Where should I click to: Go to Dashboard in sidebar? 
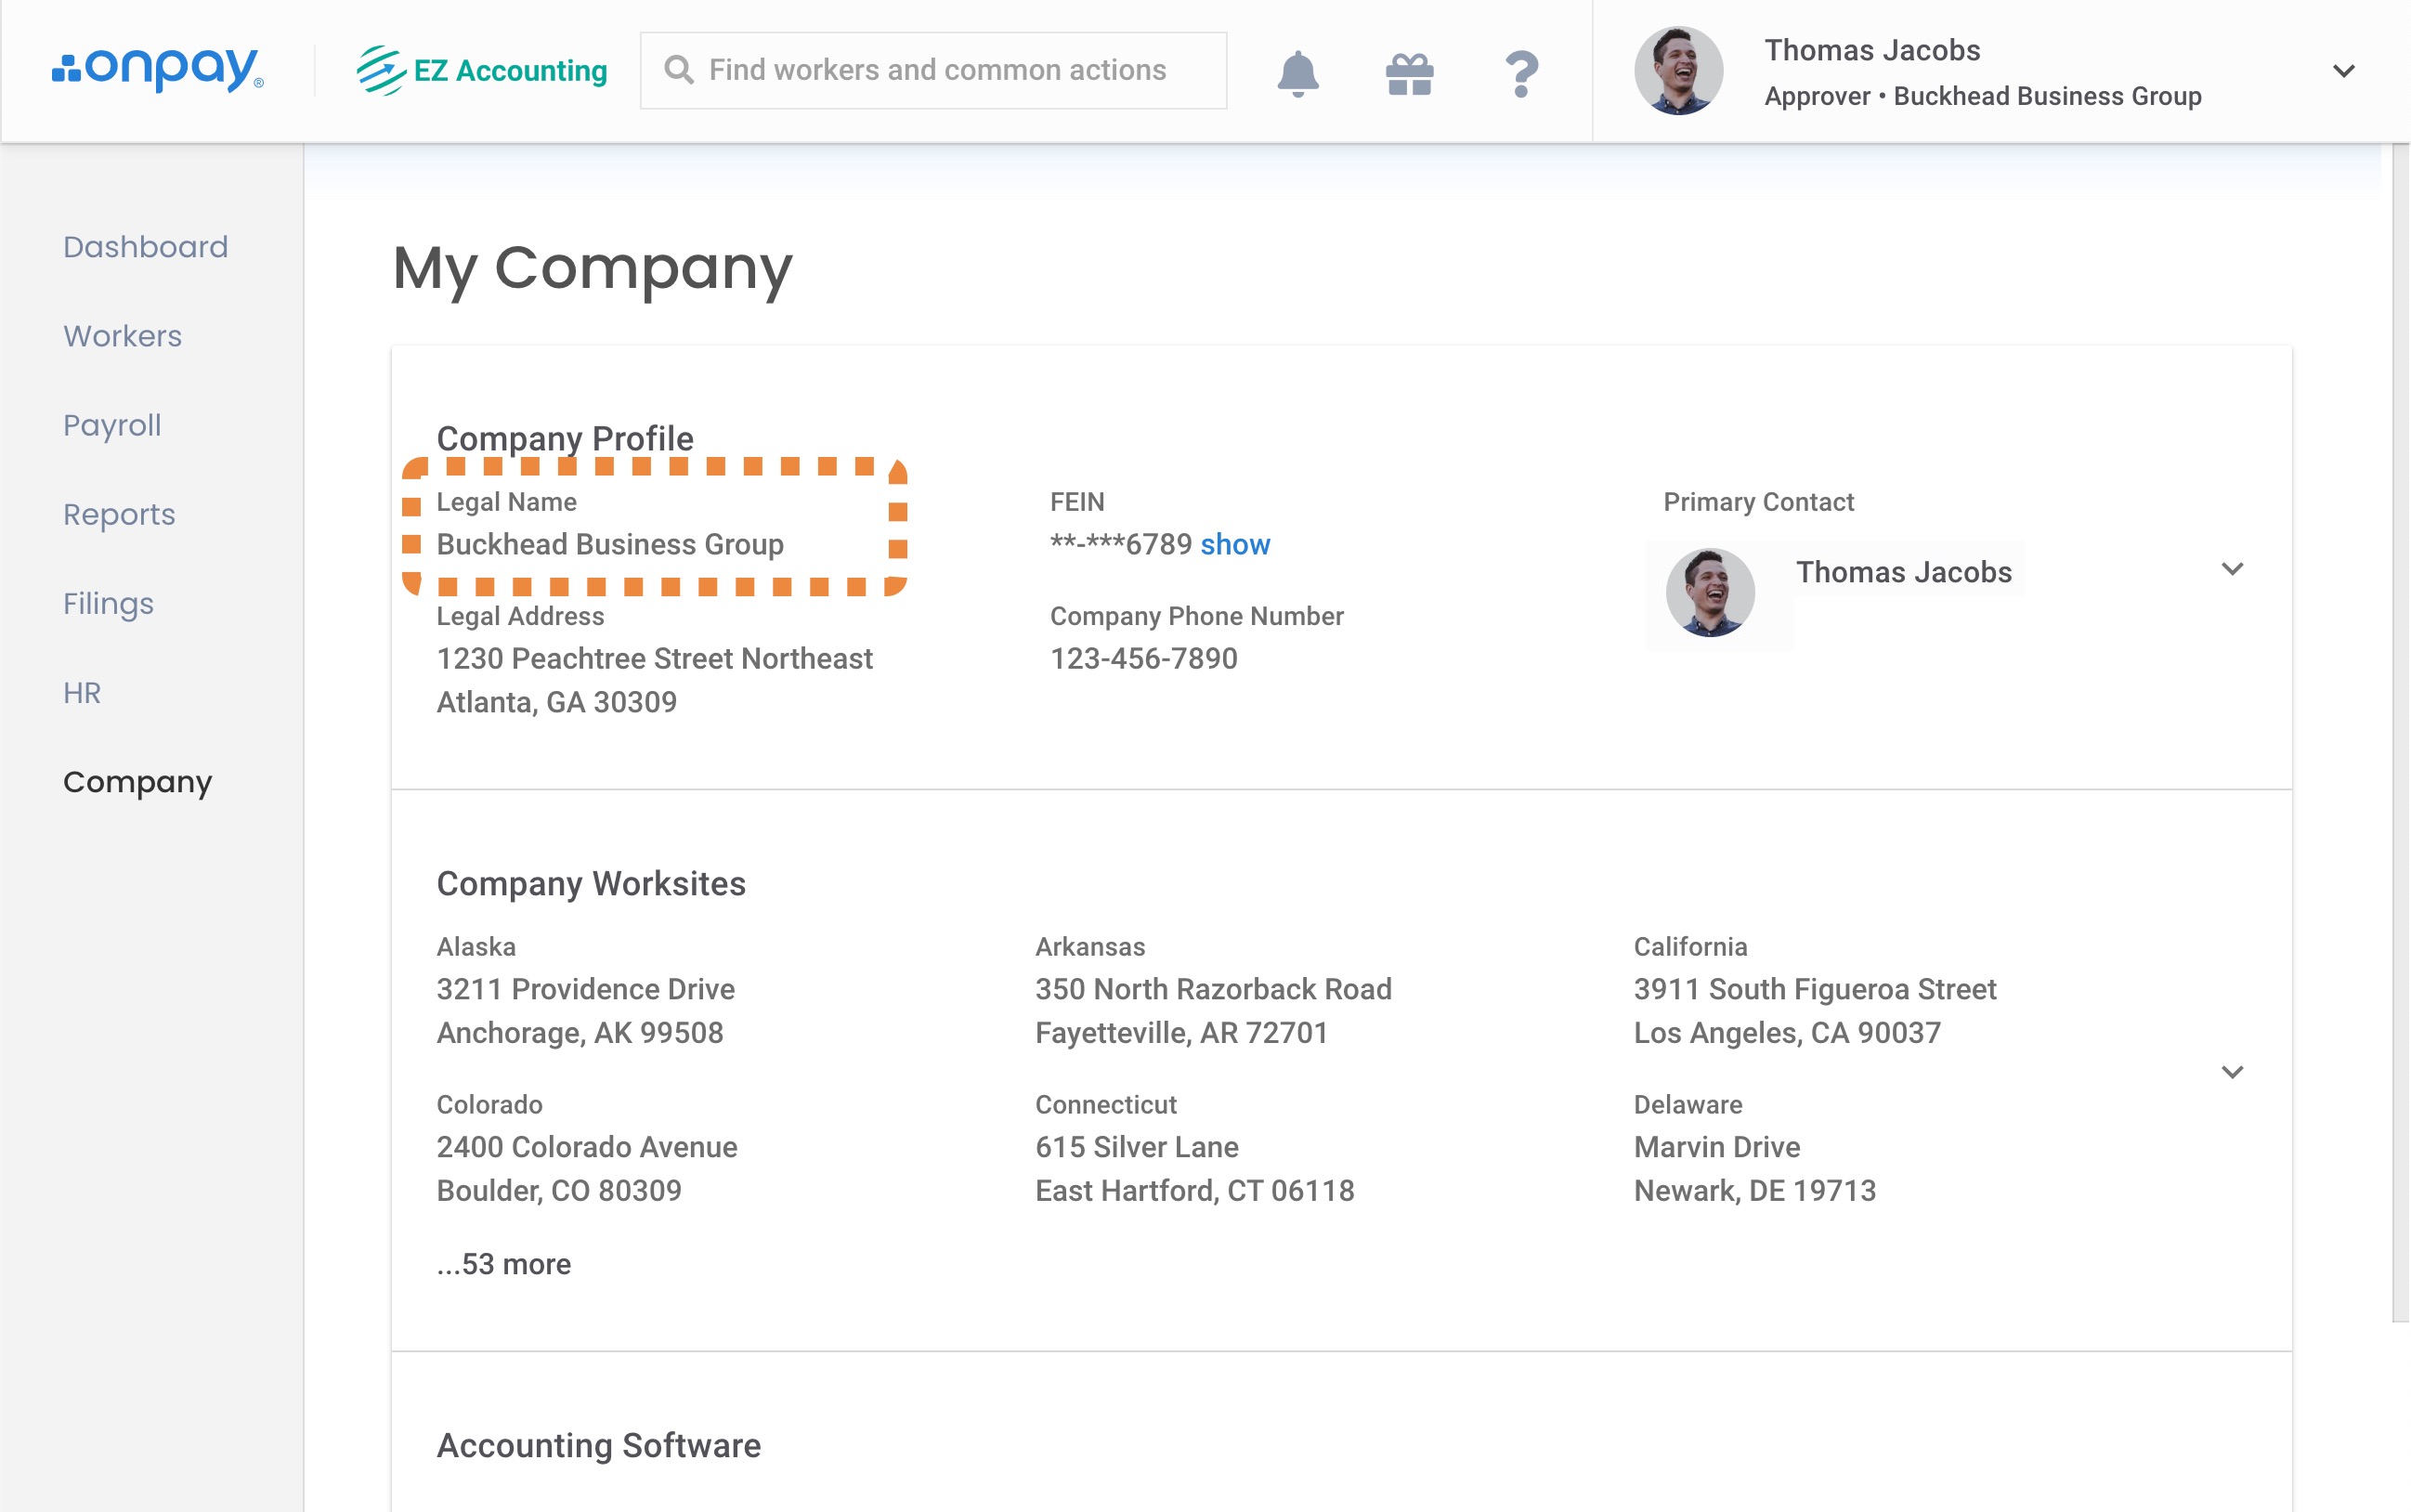tap(146, 247)
